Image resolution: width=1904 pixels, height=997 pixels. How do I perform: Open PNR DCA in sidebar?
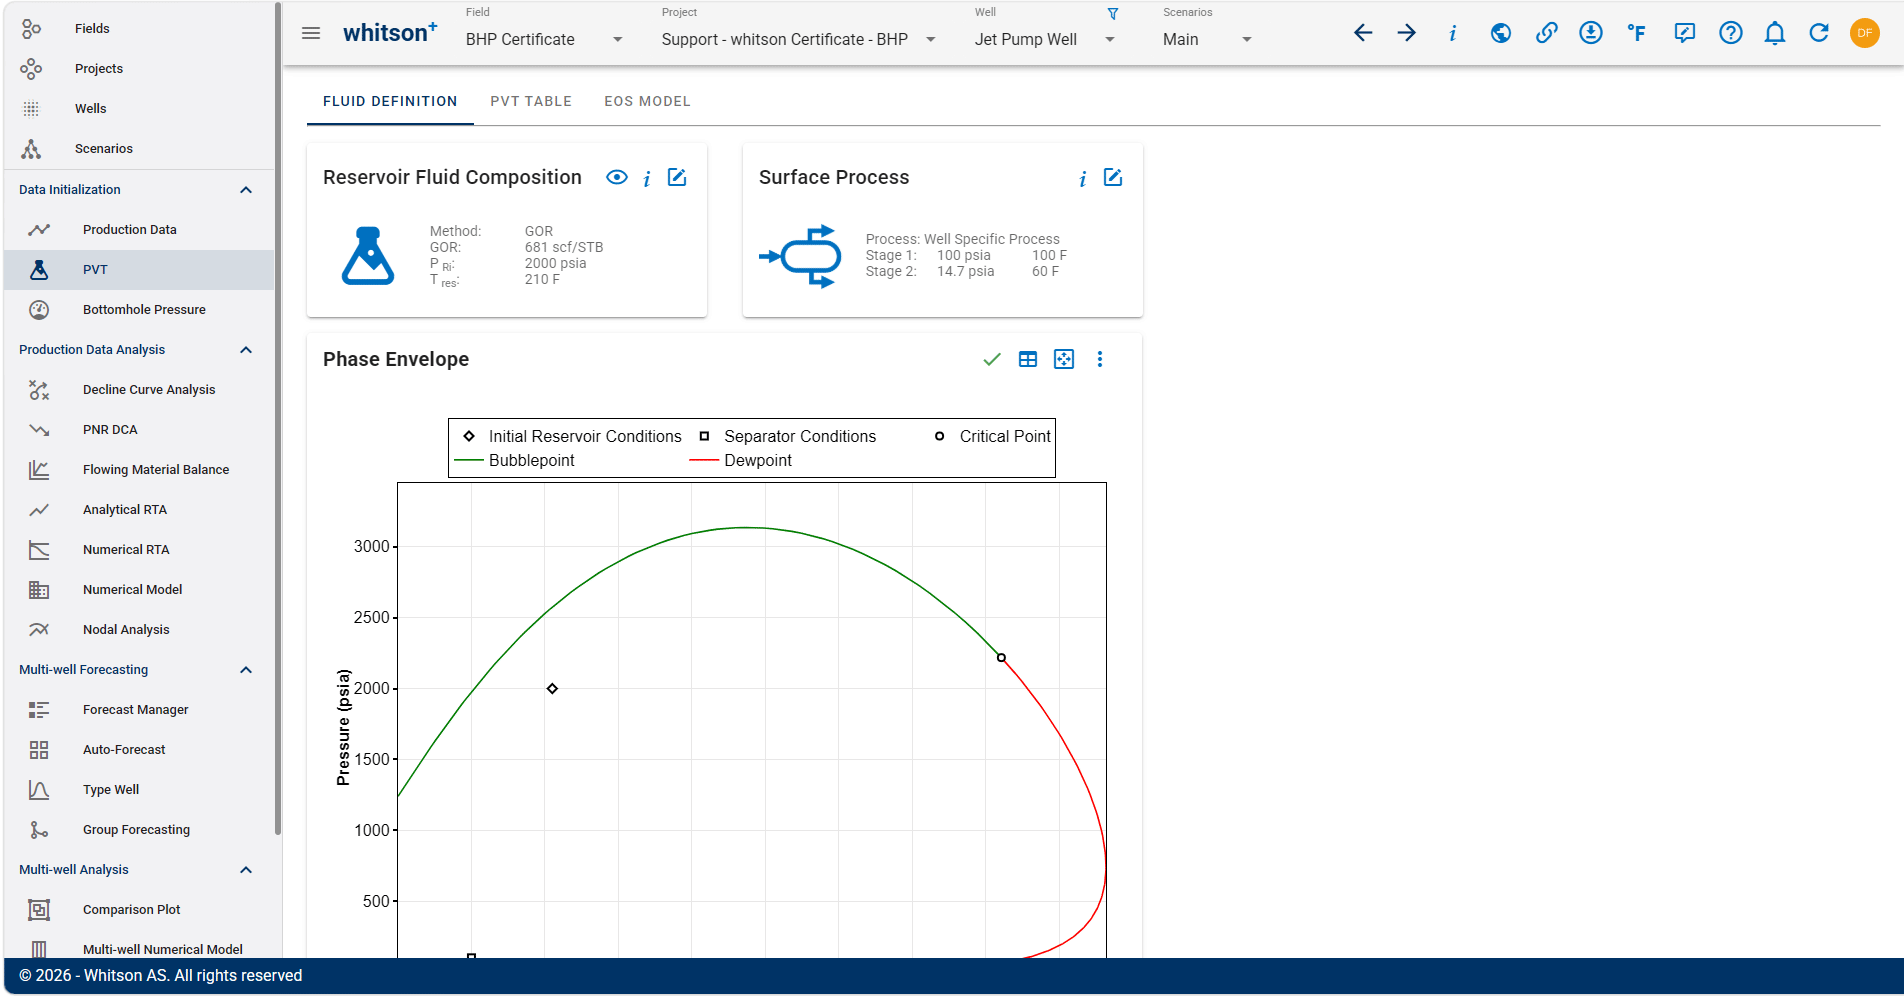(x=139, y=430)
